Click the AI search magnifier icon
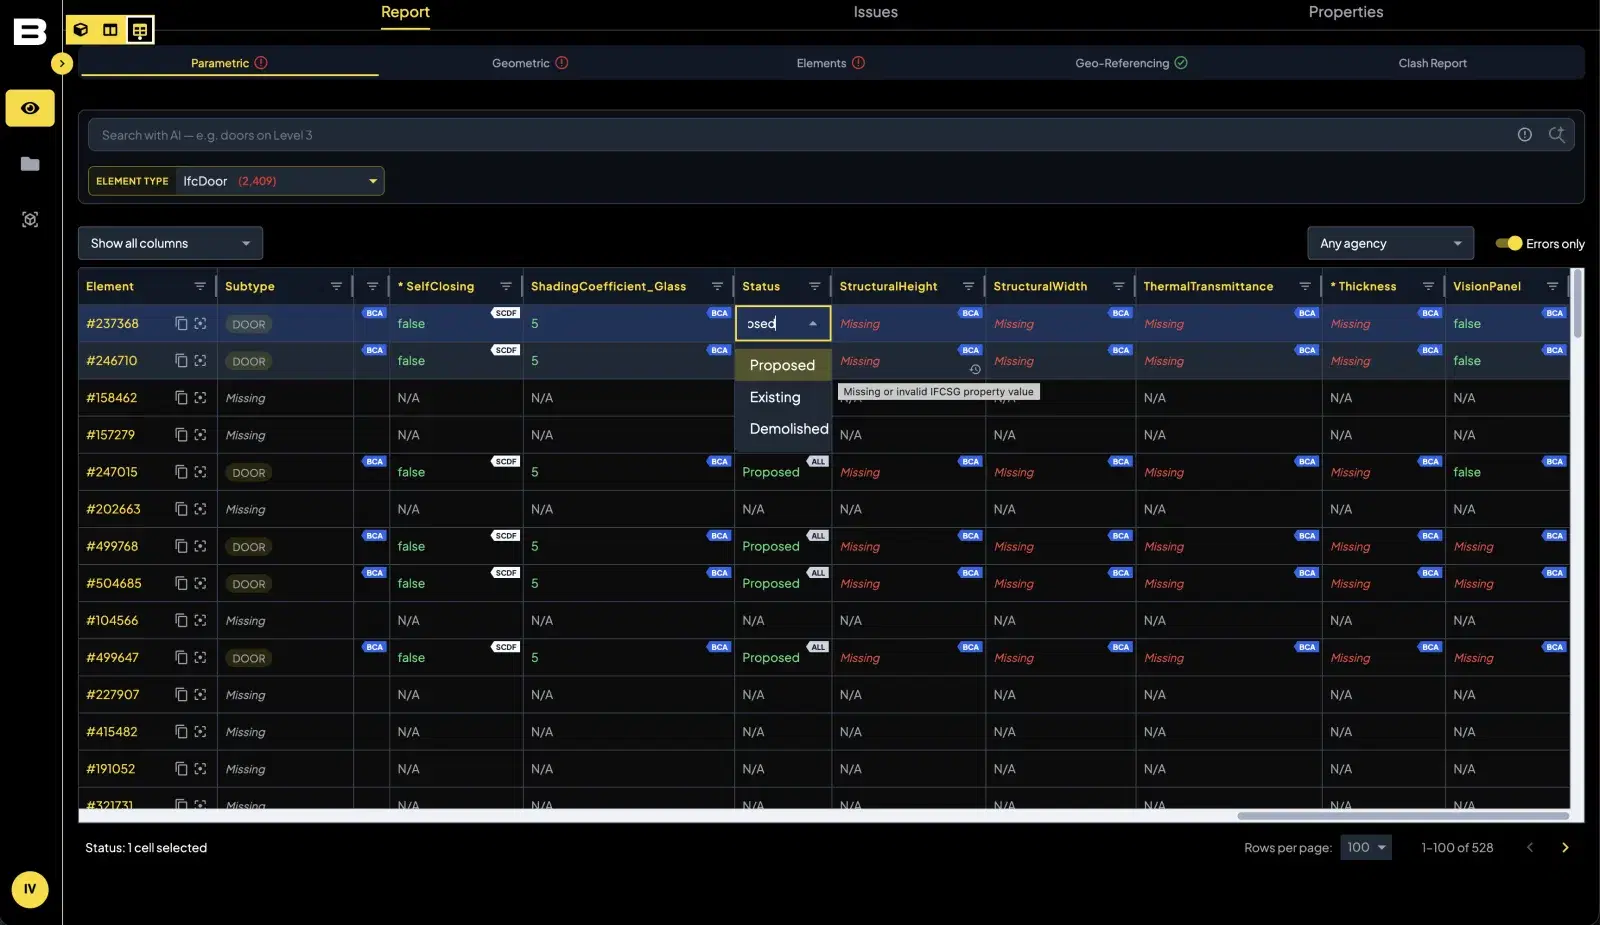 1556,135
